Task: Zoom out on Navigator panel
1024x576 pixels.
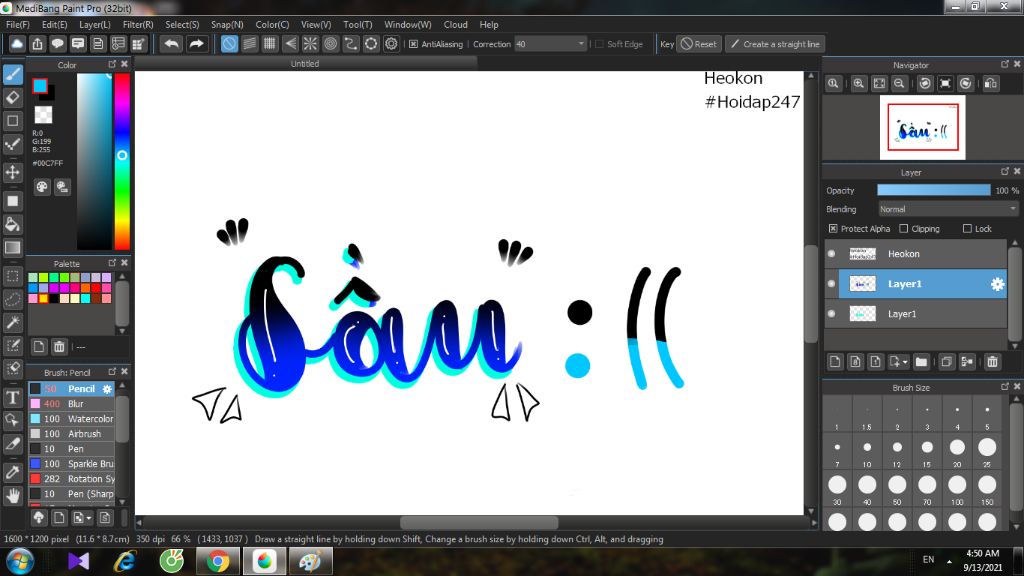Action: (x=899, y=84)
